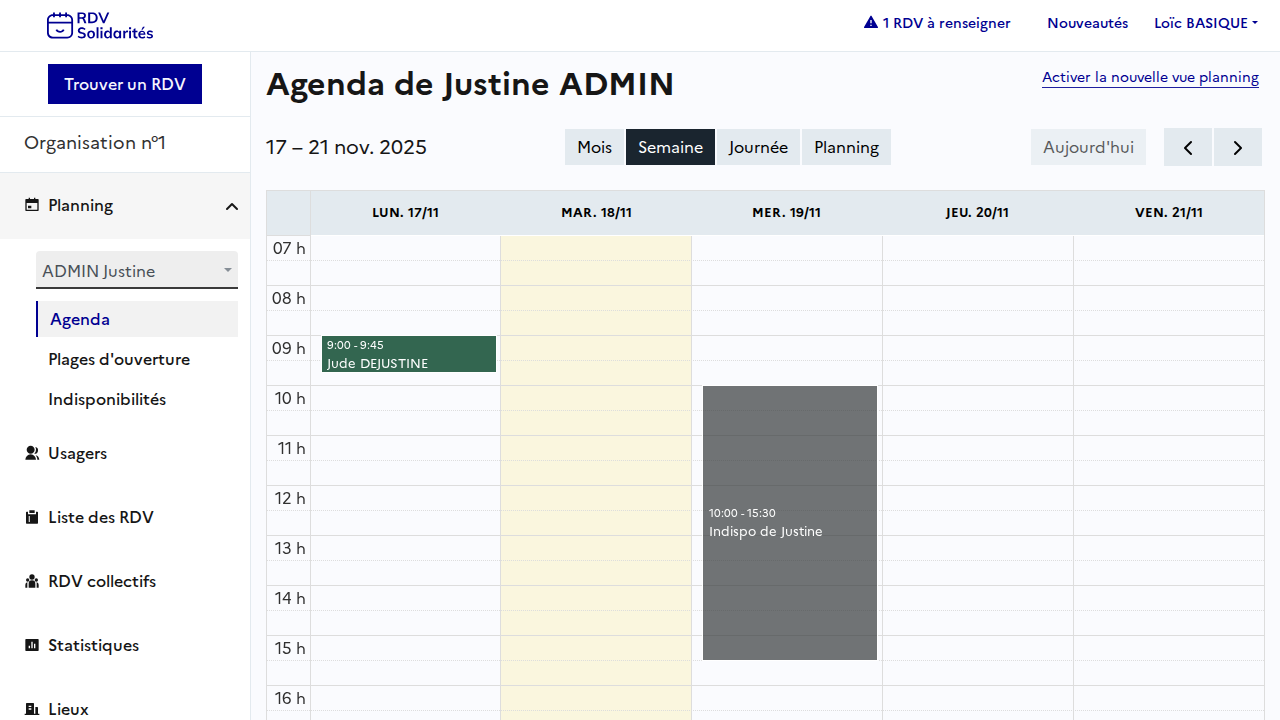Click the Lieux building icon
1280x720 pixels.
[32, 709]
